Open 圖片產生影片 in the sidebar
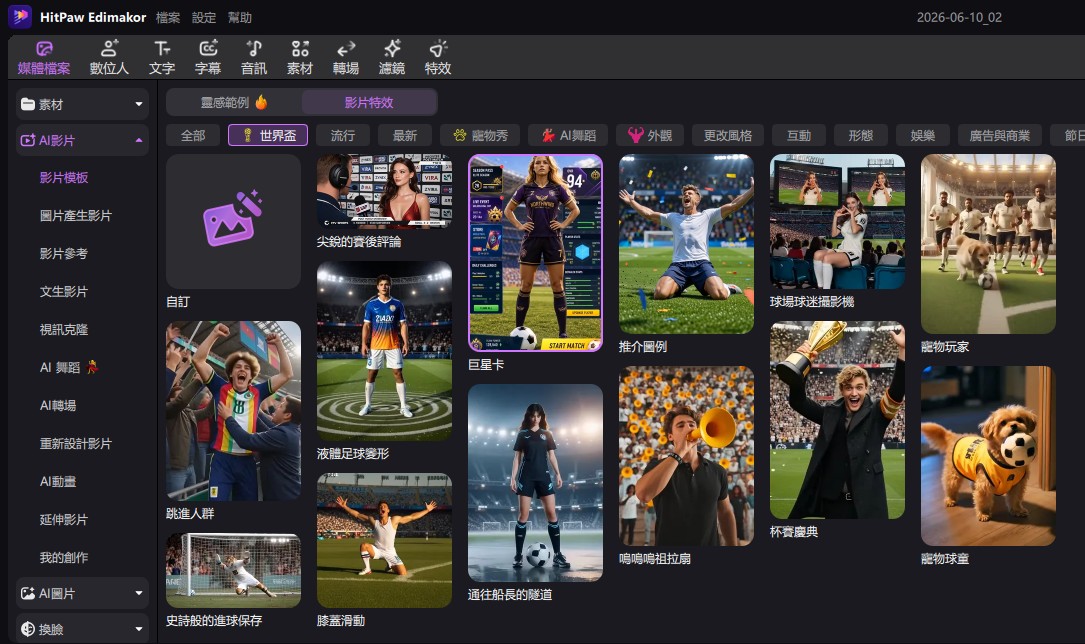 pos(75,216)
